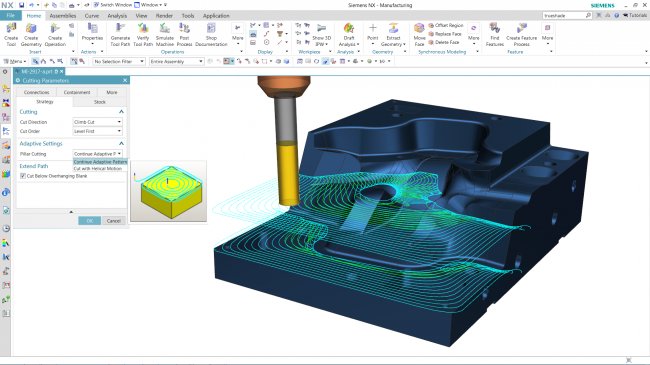Click the help question-mark icon near Tutorials
Viewport: 650px width, 365px height.
pos(616,15)
